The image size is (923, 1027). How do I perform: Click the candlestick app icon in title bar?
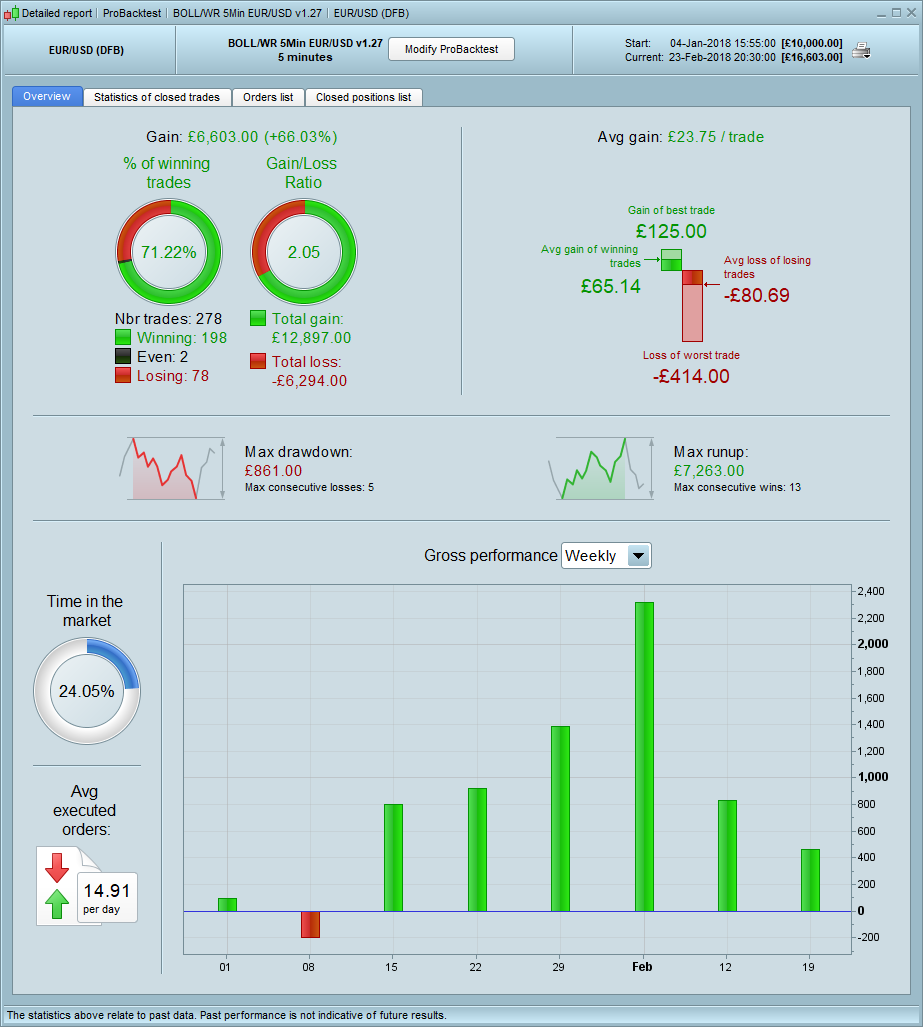tap(11, 13)
